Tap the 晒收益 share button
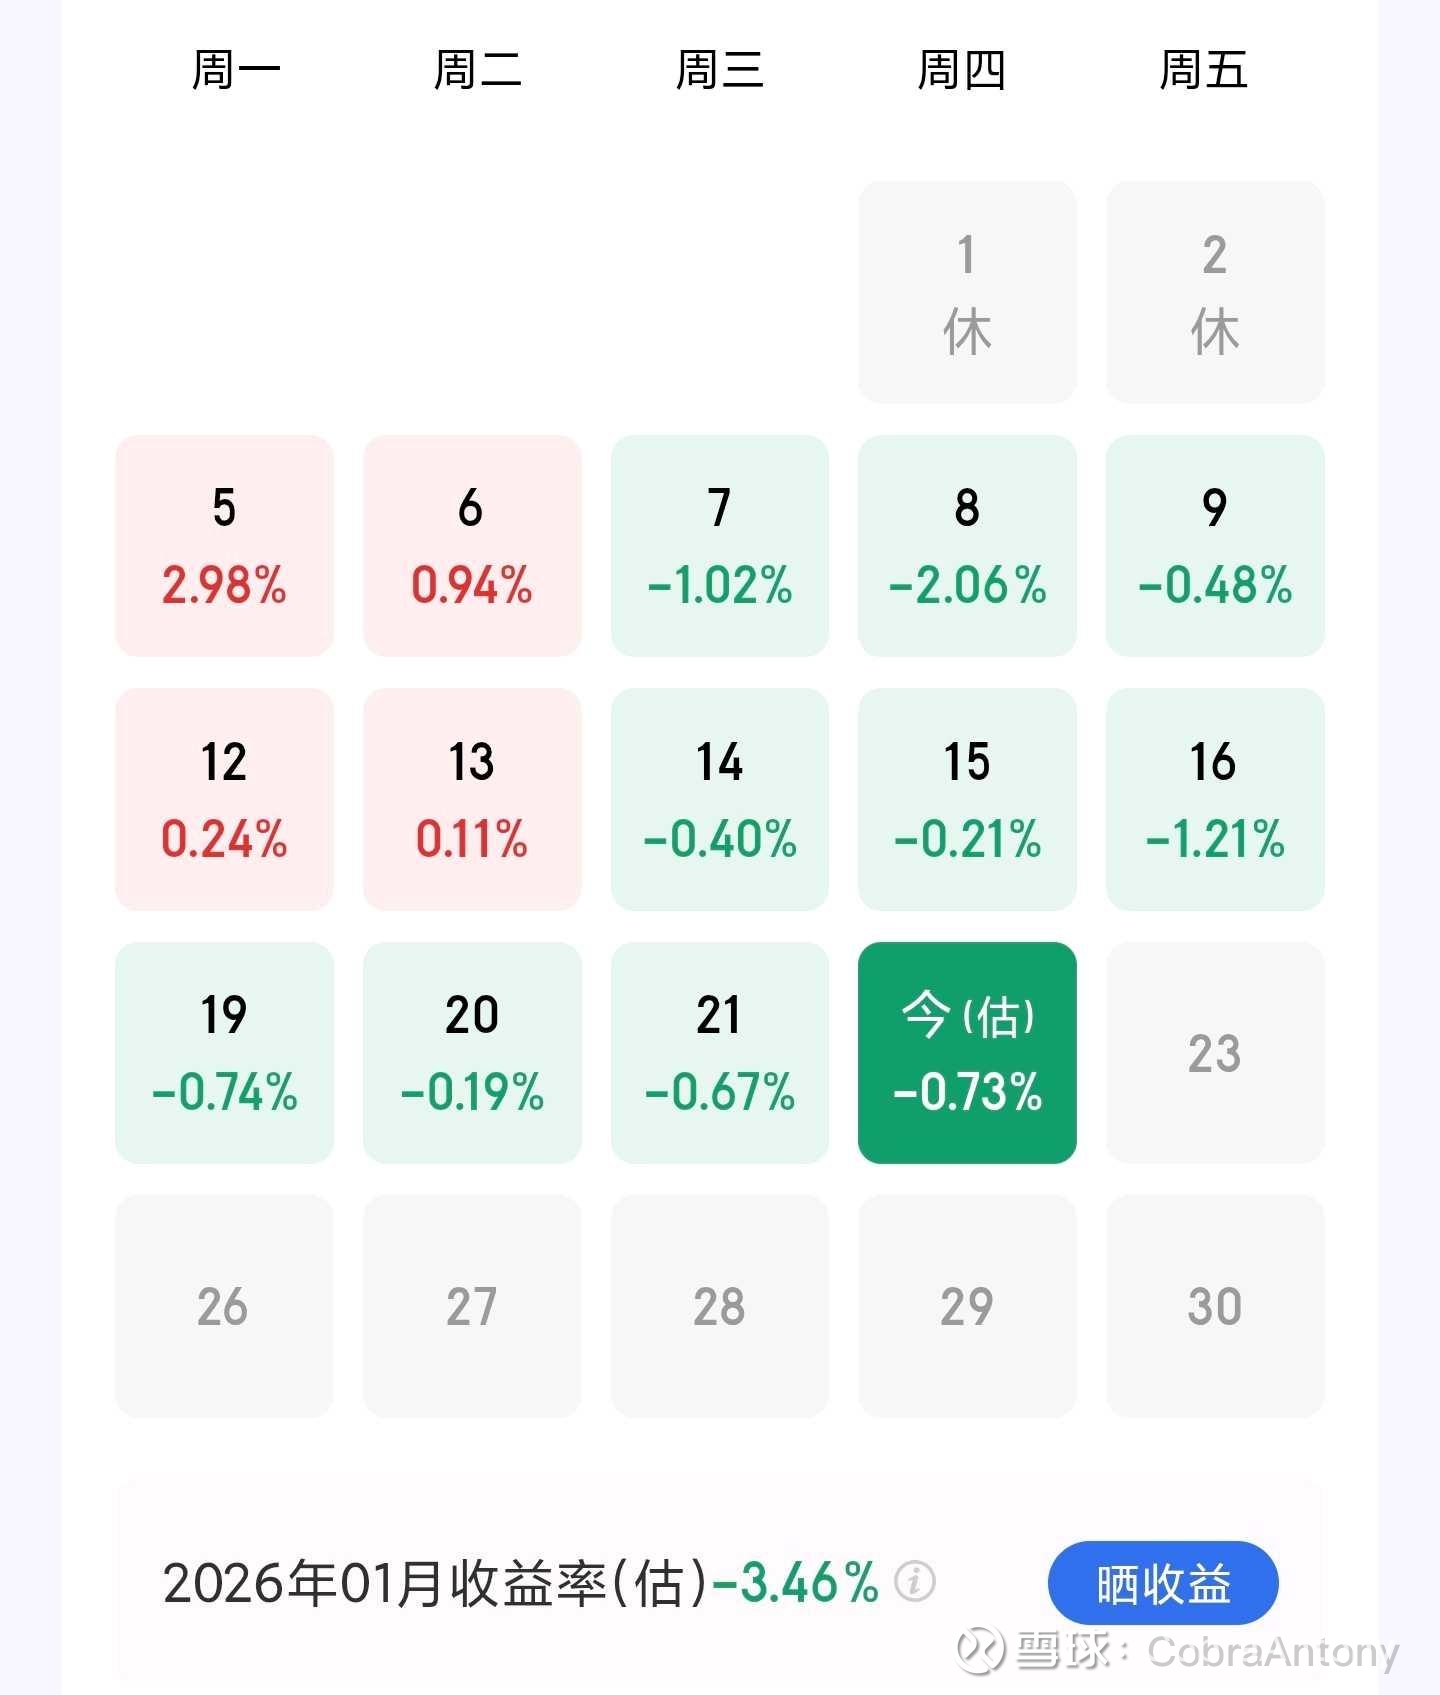 click(1162, 1583)
